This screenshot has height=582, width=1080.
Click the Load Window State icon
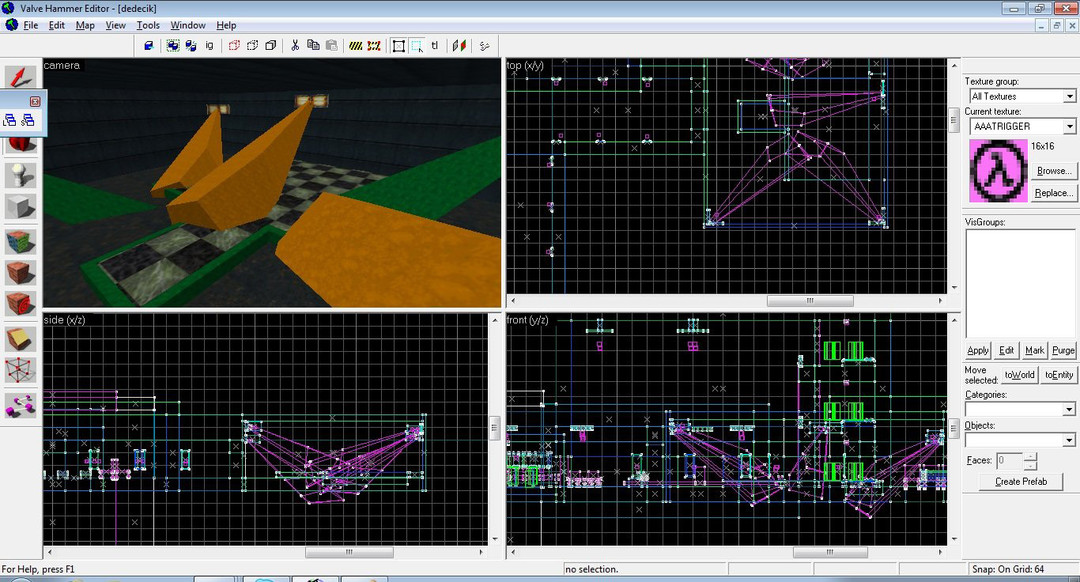click(10, 121)
